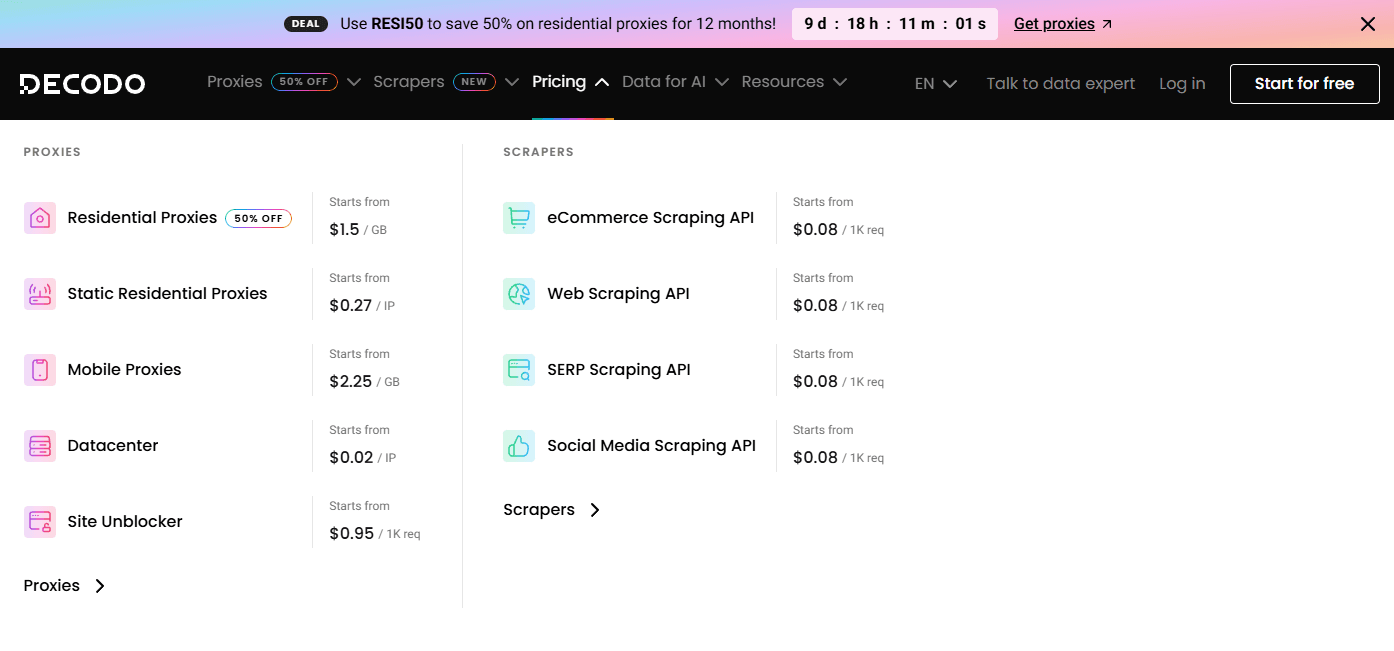The image size is (1394, 651).
Task: Close the promotional deal banner
Action: [x=1368, y=24]
